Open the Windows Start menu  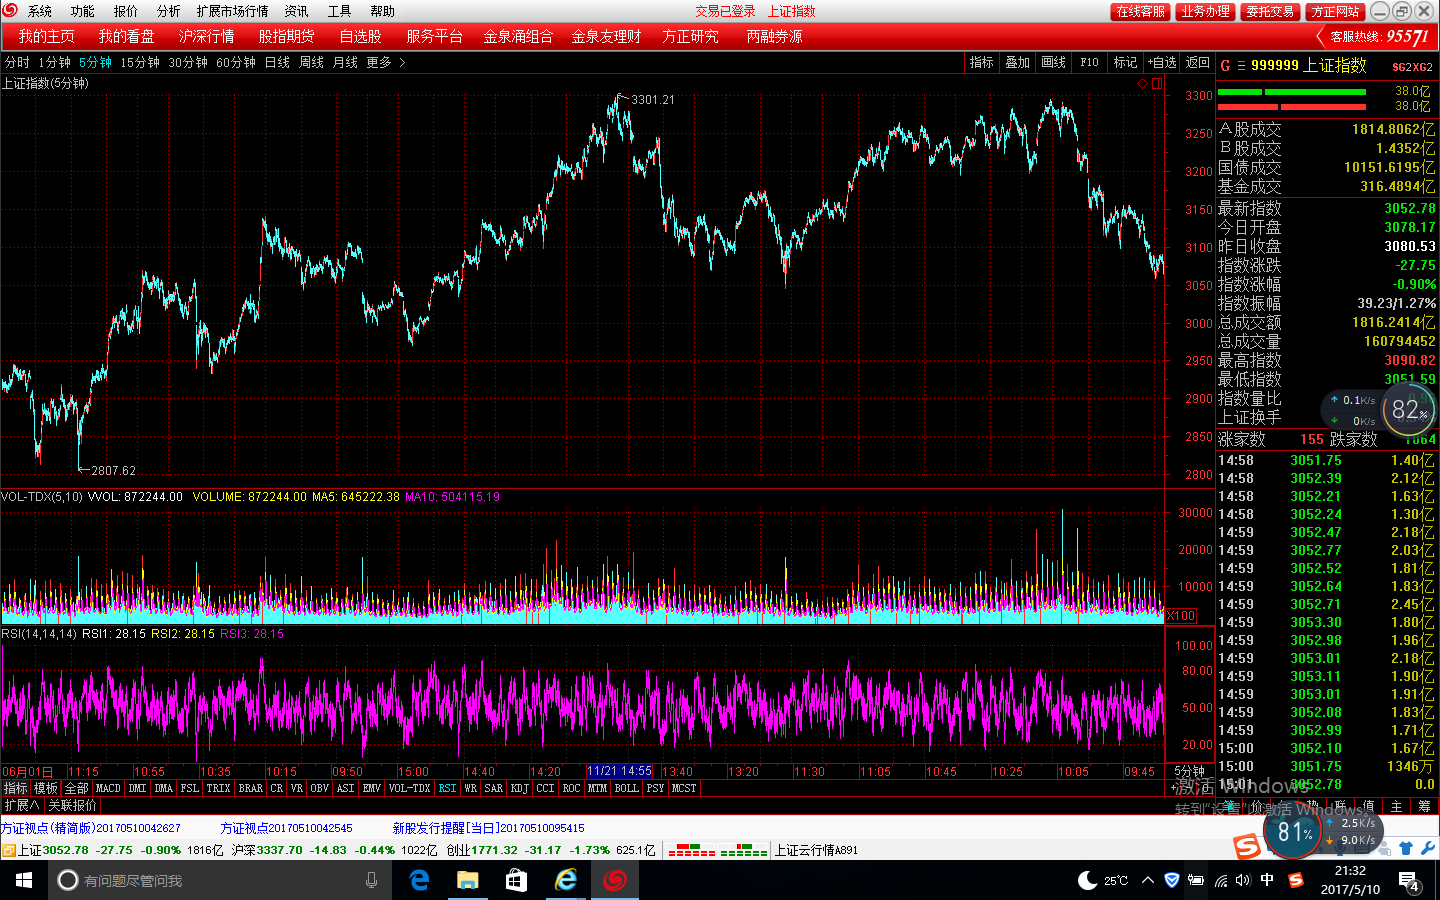(x=24, y=880)
